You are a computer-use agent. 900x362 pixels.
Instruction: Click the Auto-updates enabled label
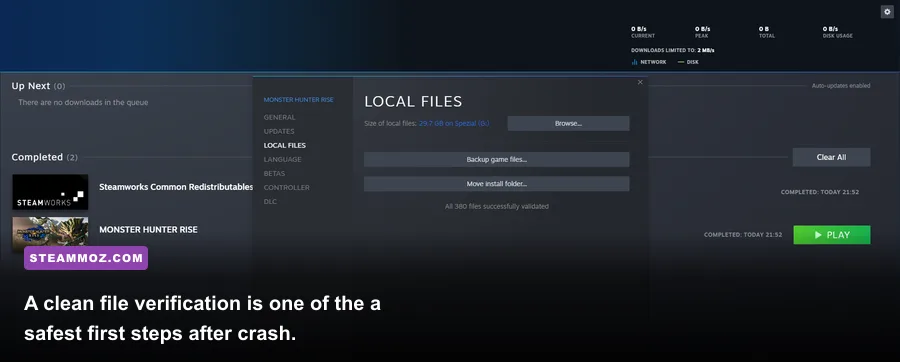pos(841,85)
